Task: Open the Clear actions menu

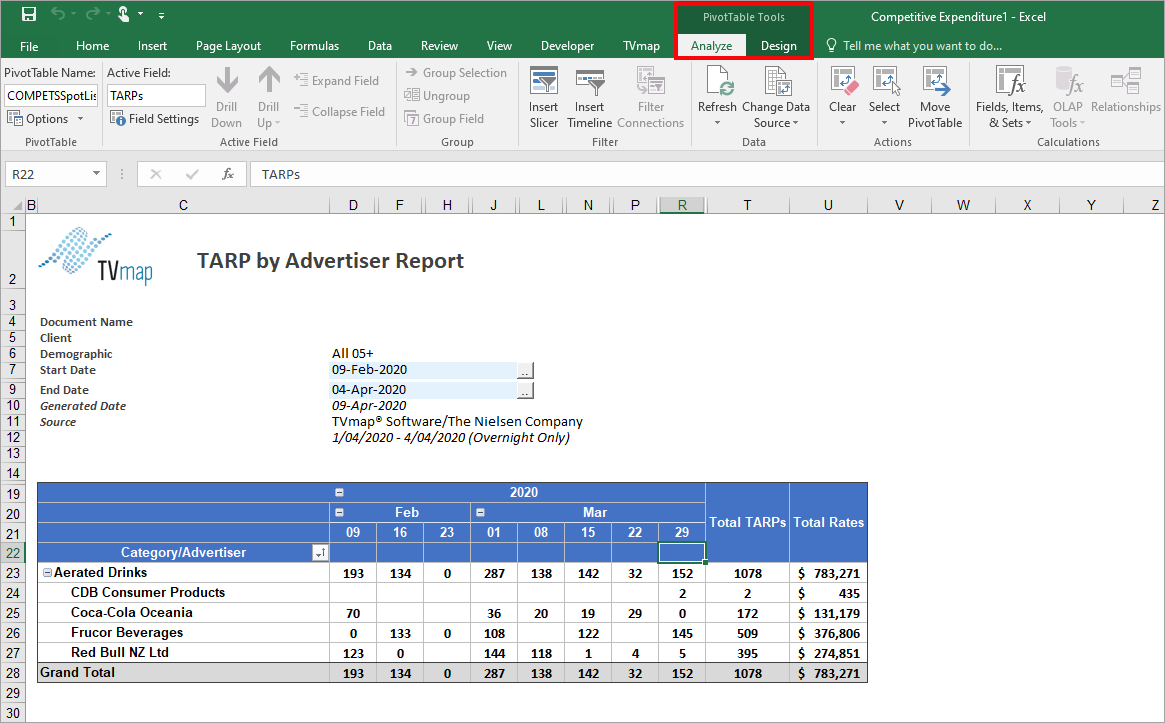Action: click(843, 97)
